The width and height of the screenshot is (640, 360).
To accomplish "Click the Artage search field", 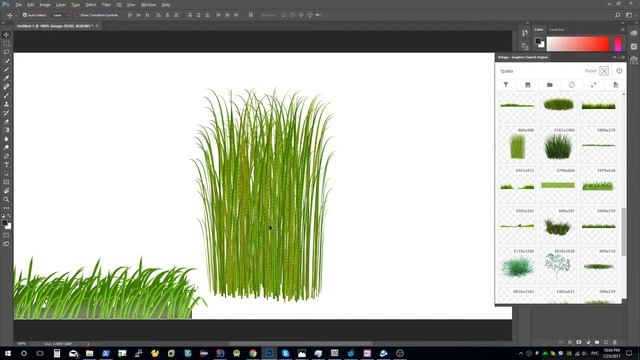I will [541, 71].
